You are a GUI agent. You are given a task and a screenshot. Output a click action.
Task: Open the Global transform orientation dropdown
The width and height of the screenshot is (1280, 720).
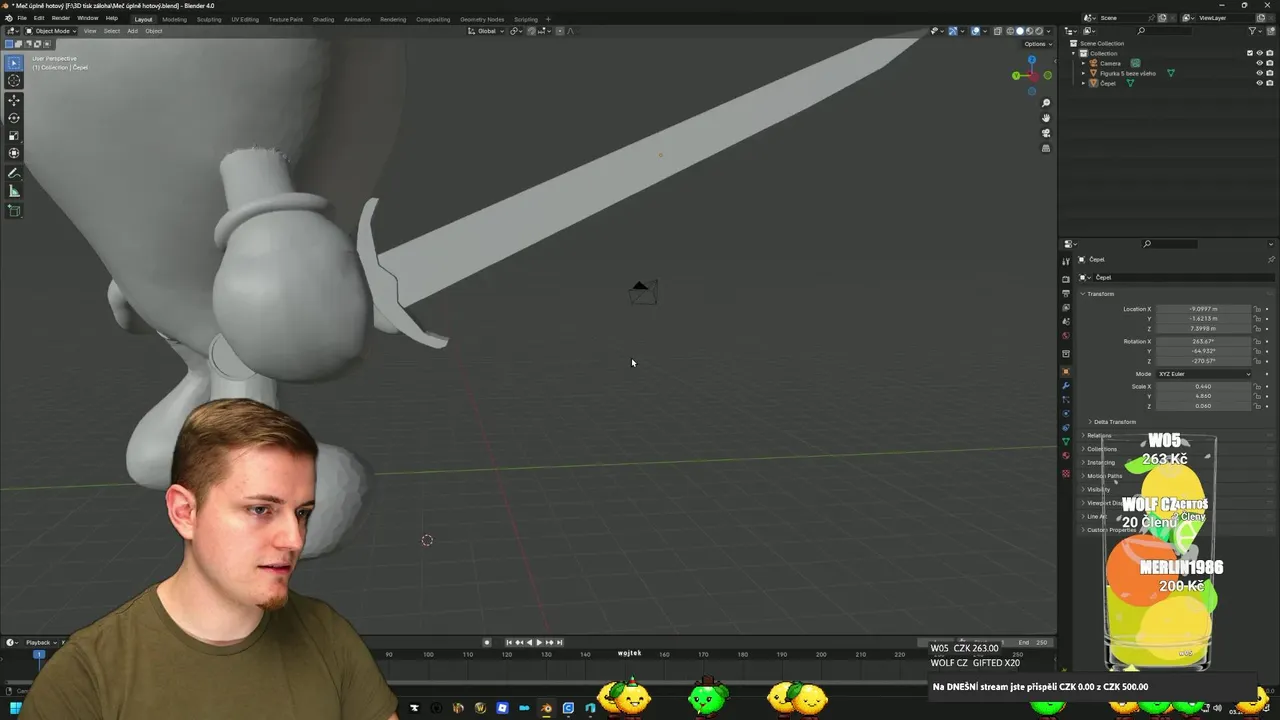tap(487, 31)
